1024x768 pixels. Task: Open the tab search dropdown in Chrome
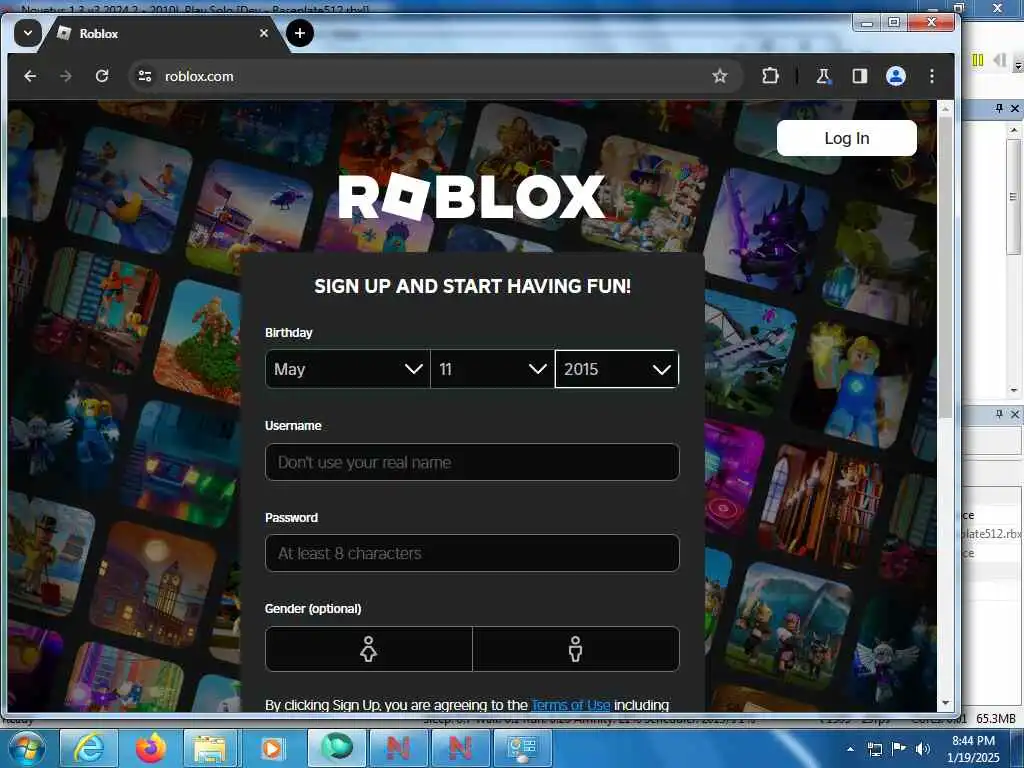pyautogui.click(x=28, y=33)
